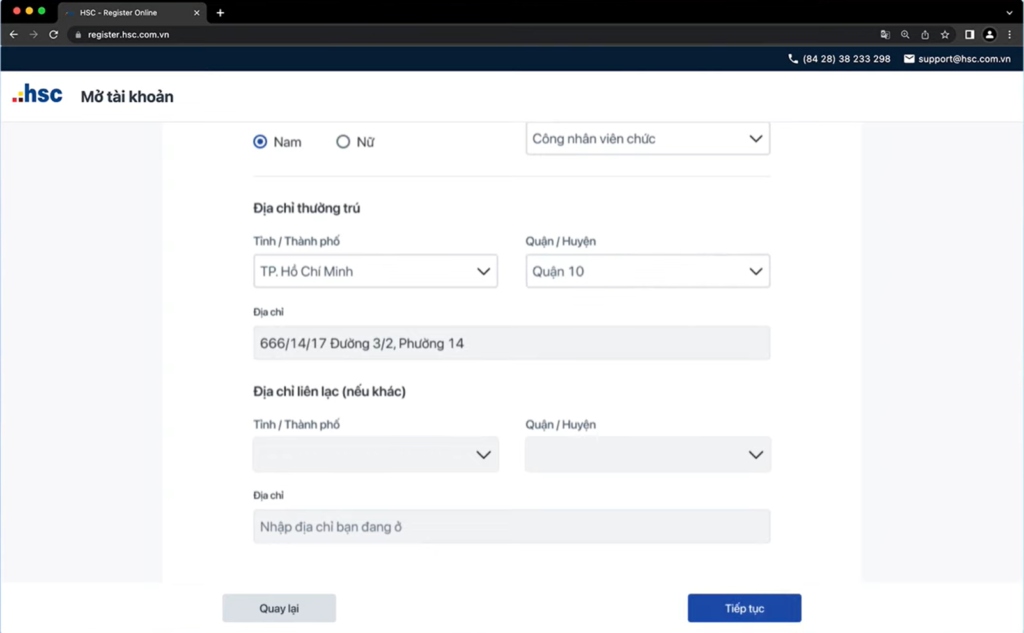Click the hsc logo
The image size is (1024, 633).
tap(37, 94)
